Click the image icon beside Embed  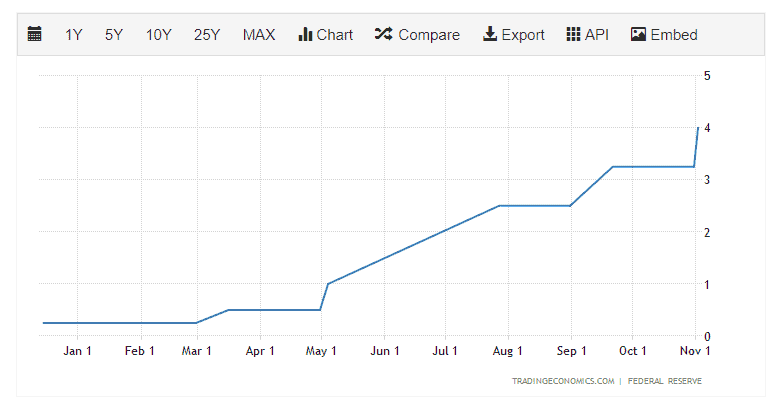click(x=638, y=35)
